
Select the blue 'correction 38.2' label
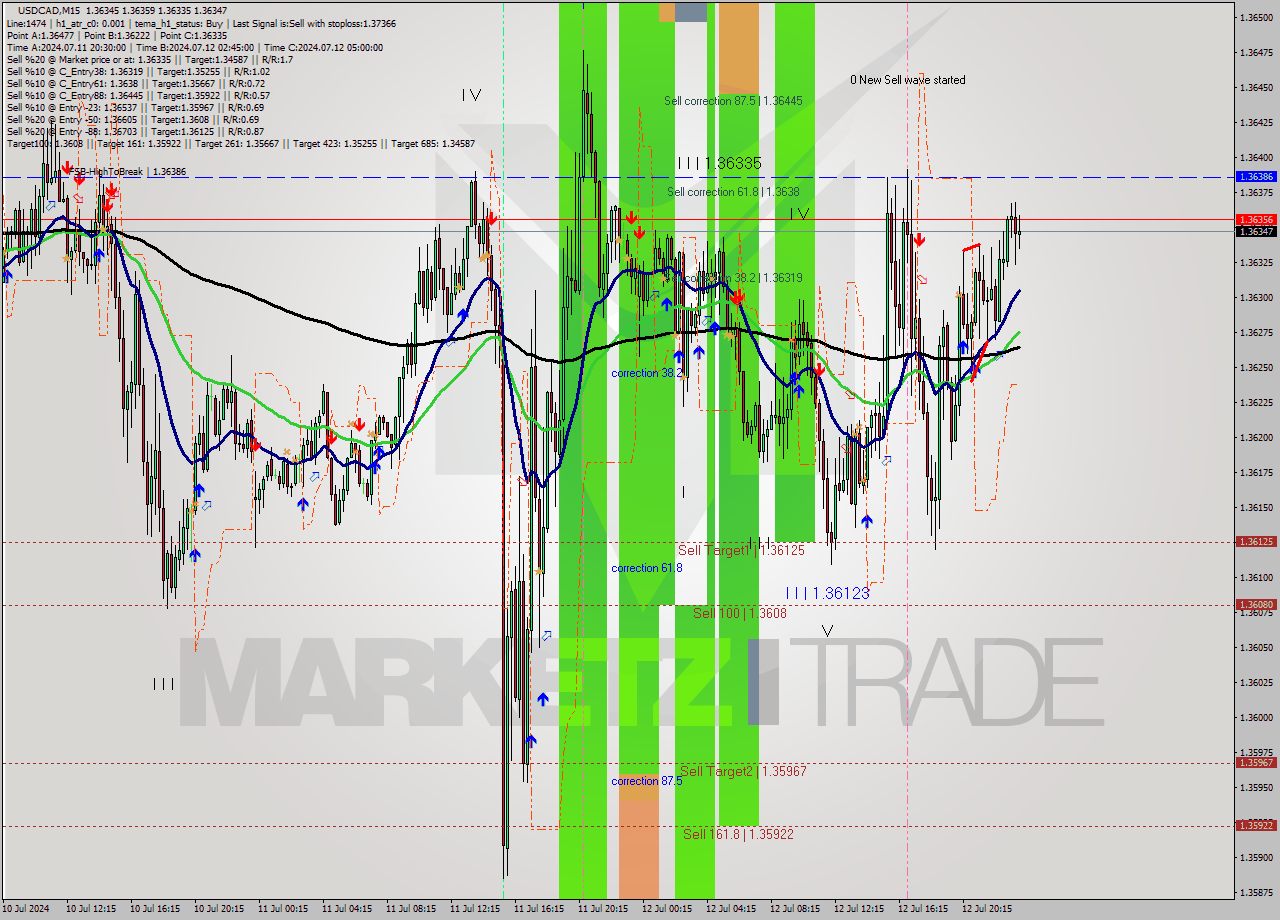click(x=647, y=373)
